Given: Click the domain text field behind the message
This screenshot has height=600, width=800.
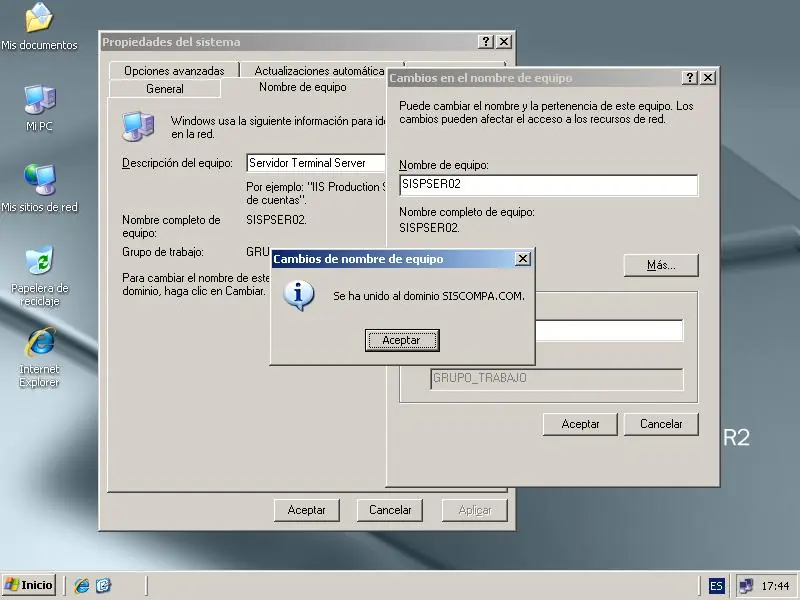Looking at the screenshot, I should (609, 331).
